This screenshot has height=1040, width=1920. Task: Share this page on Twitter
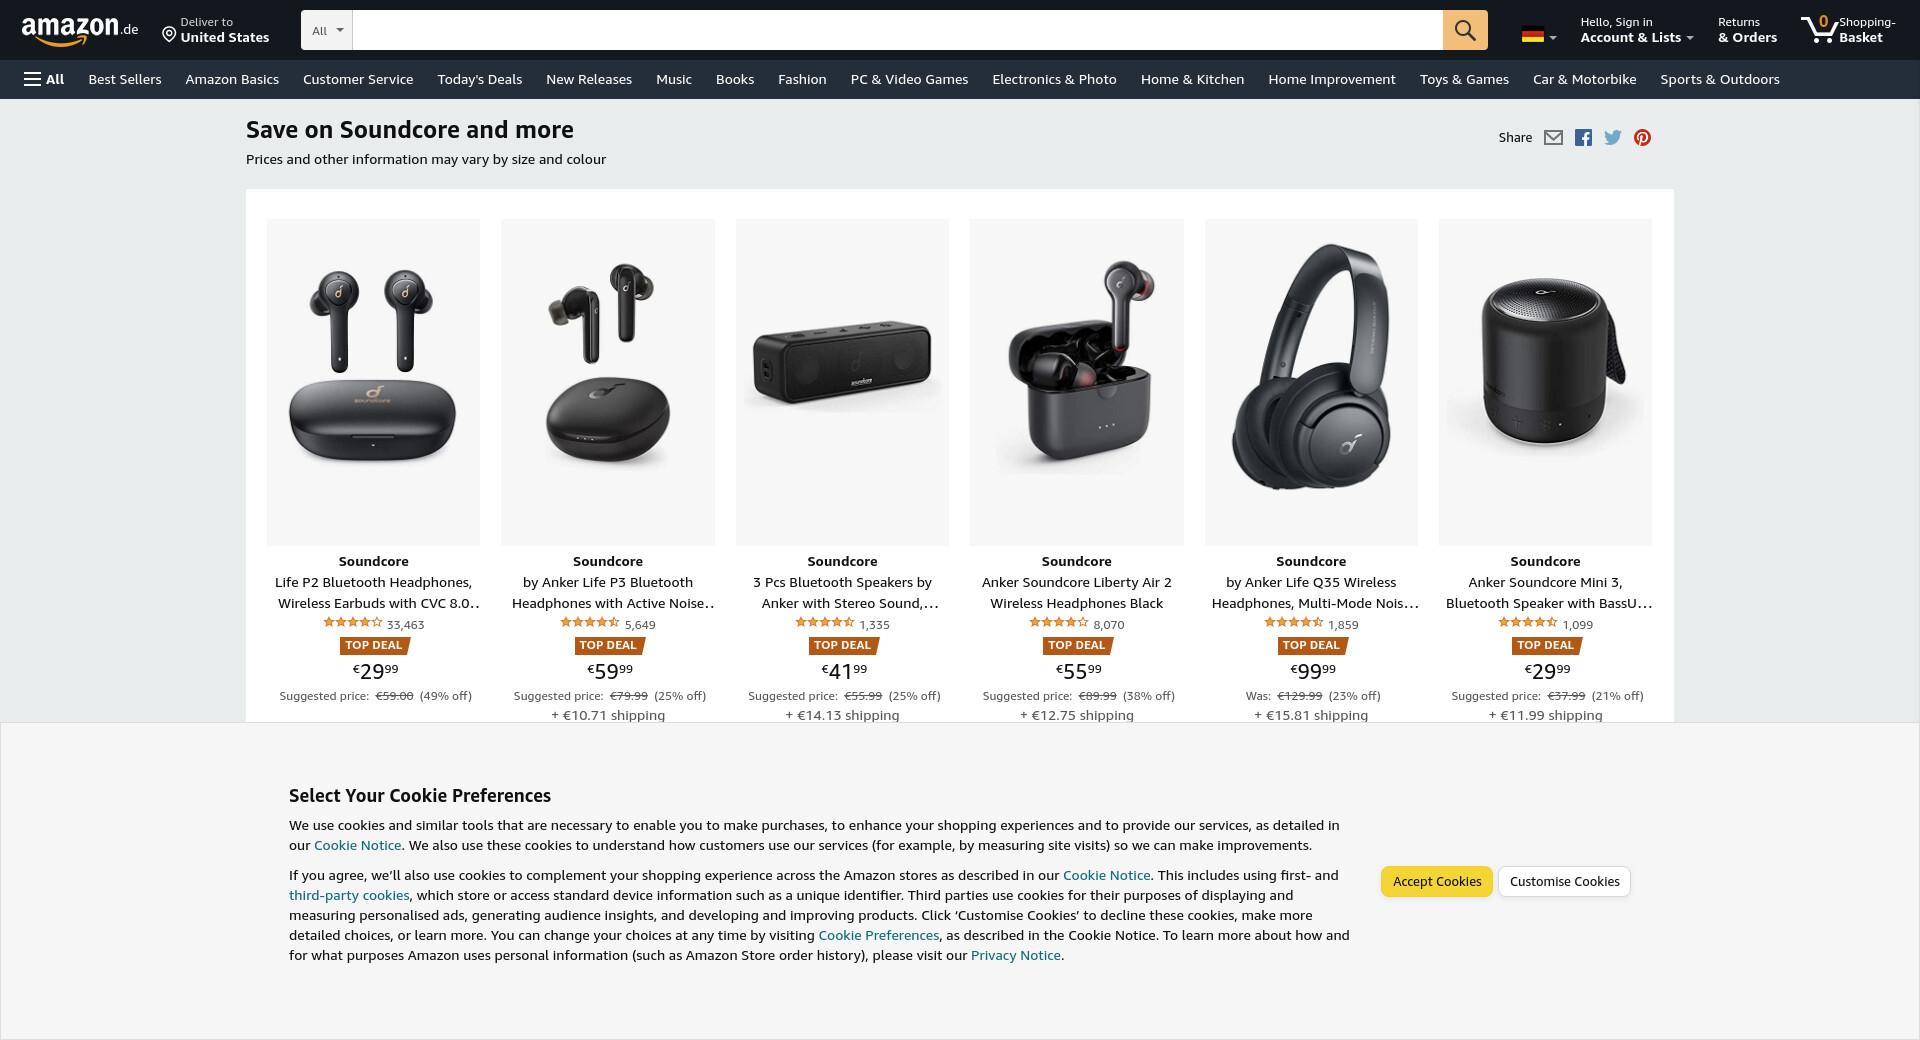tap(1612, 138)
